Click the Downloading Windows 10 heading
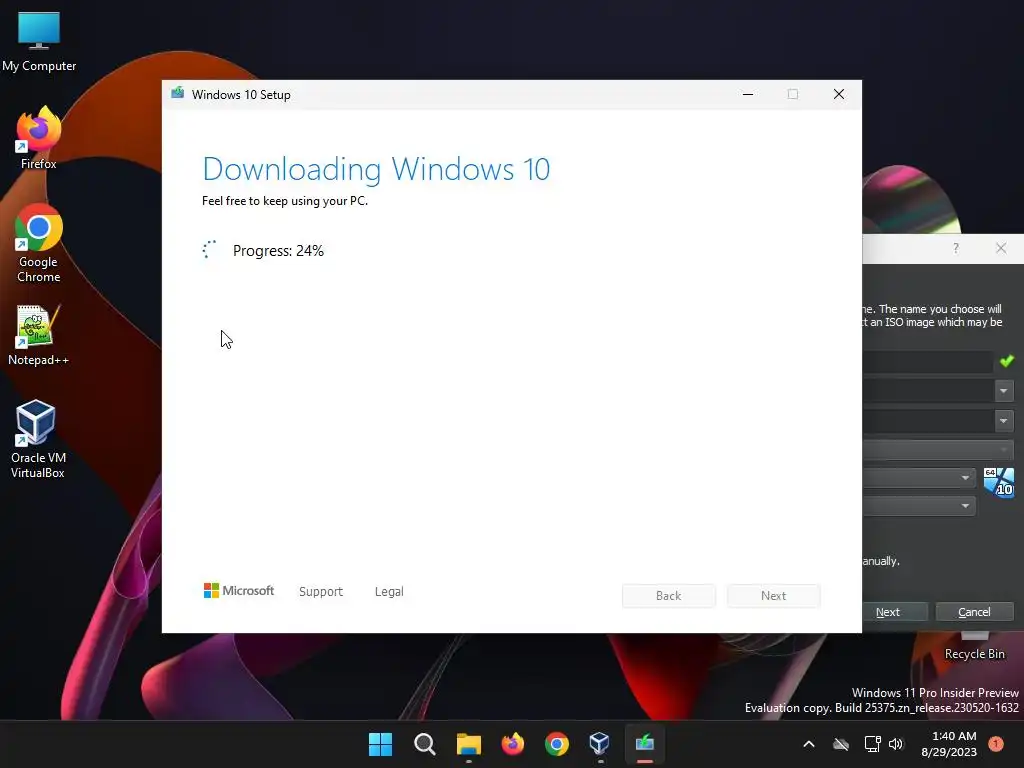The image size is (1024, 768). [x=376, y=169]
